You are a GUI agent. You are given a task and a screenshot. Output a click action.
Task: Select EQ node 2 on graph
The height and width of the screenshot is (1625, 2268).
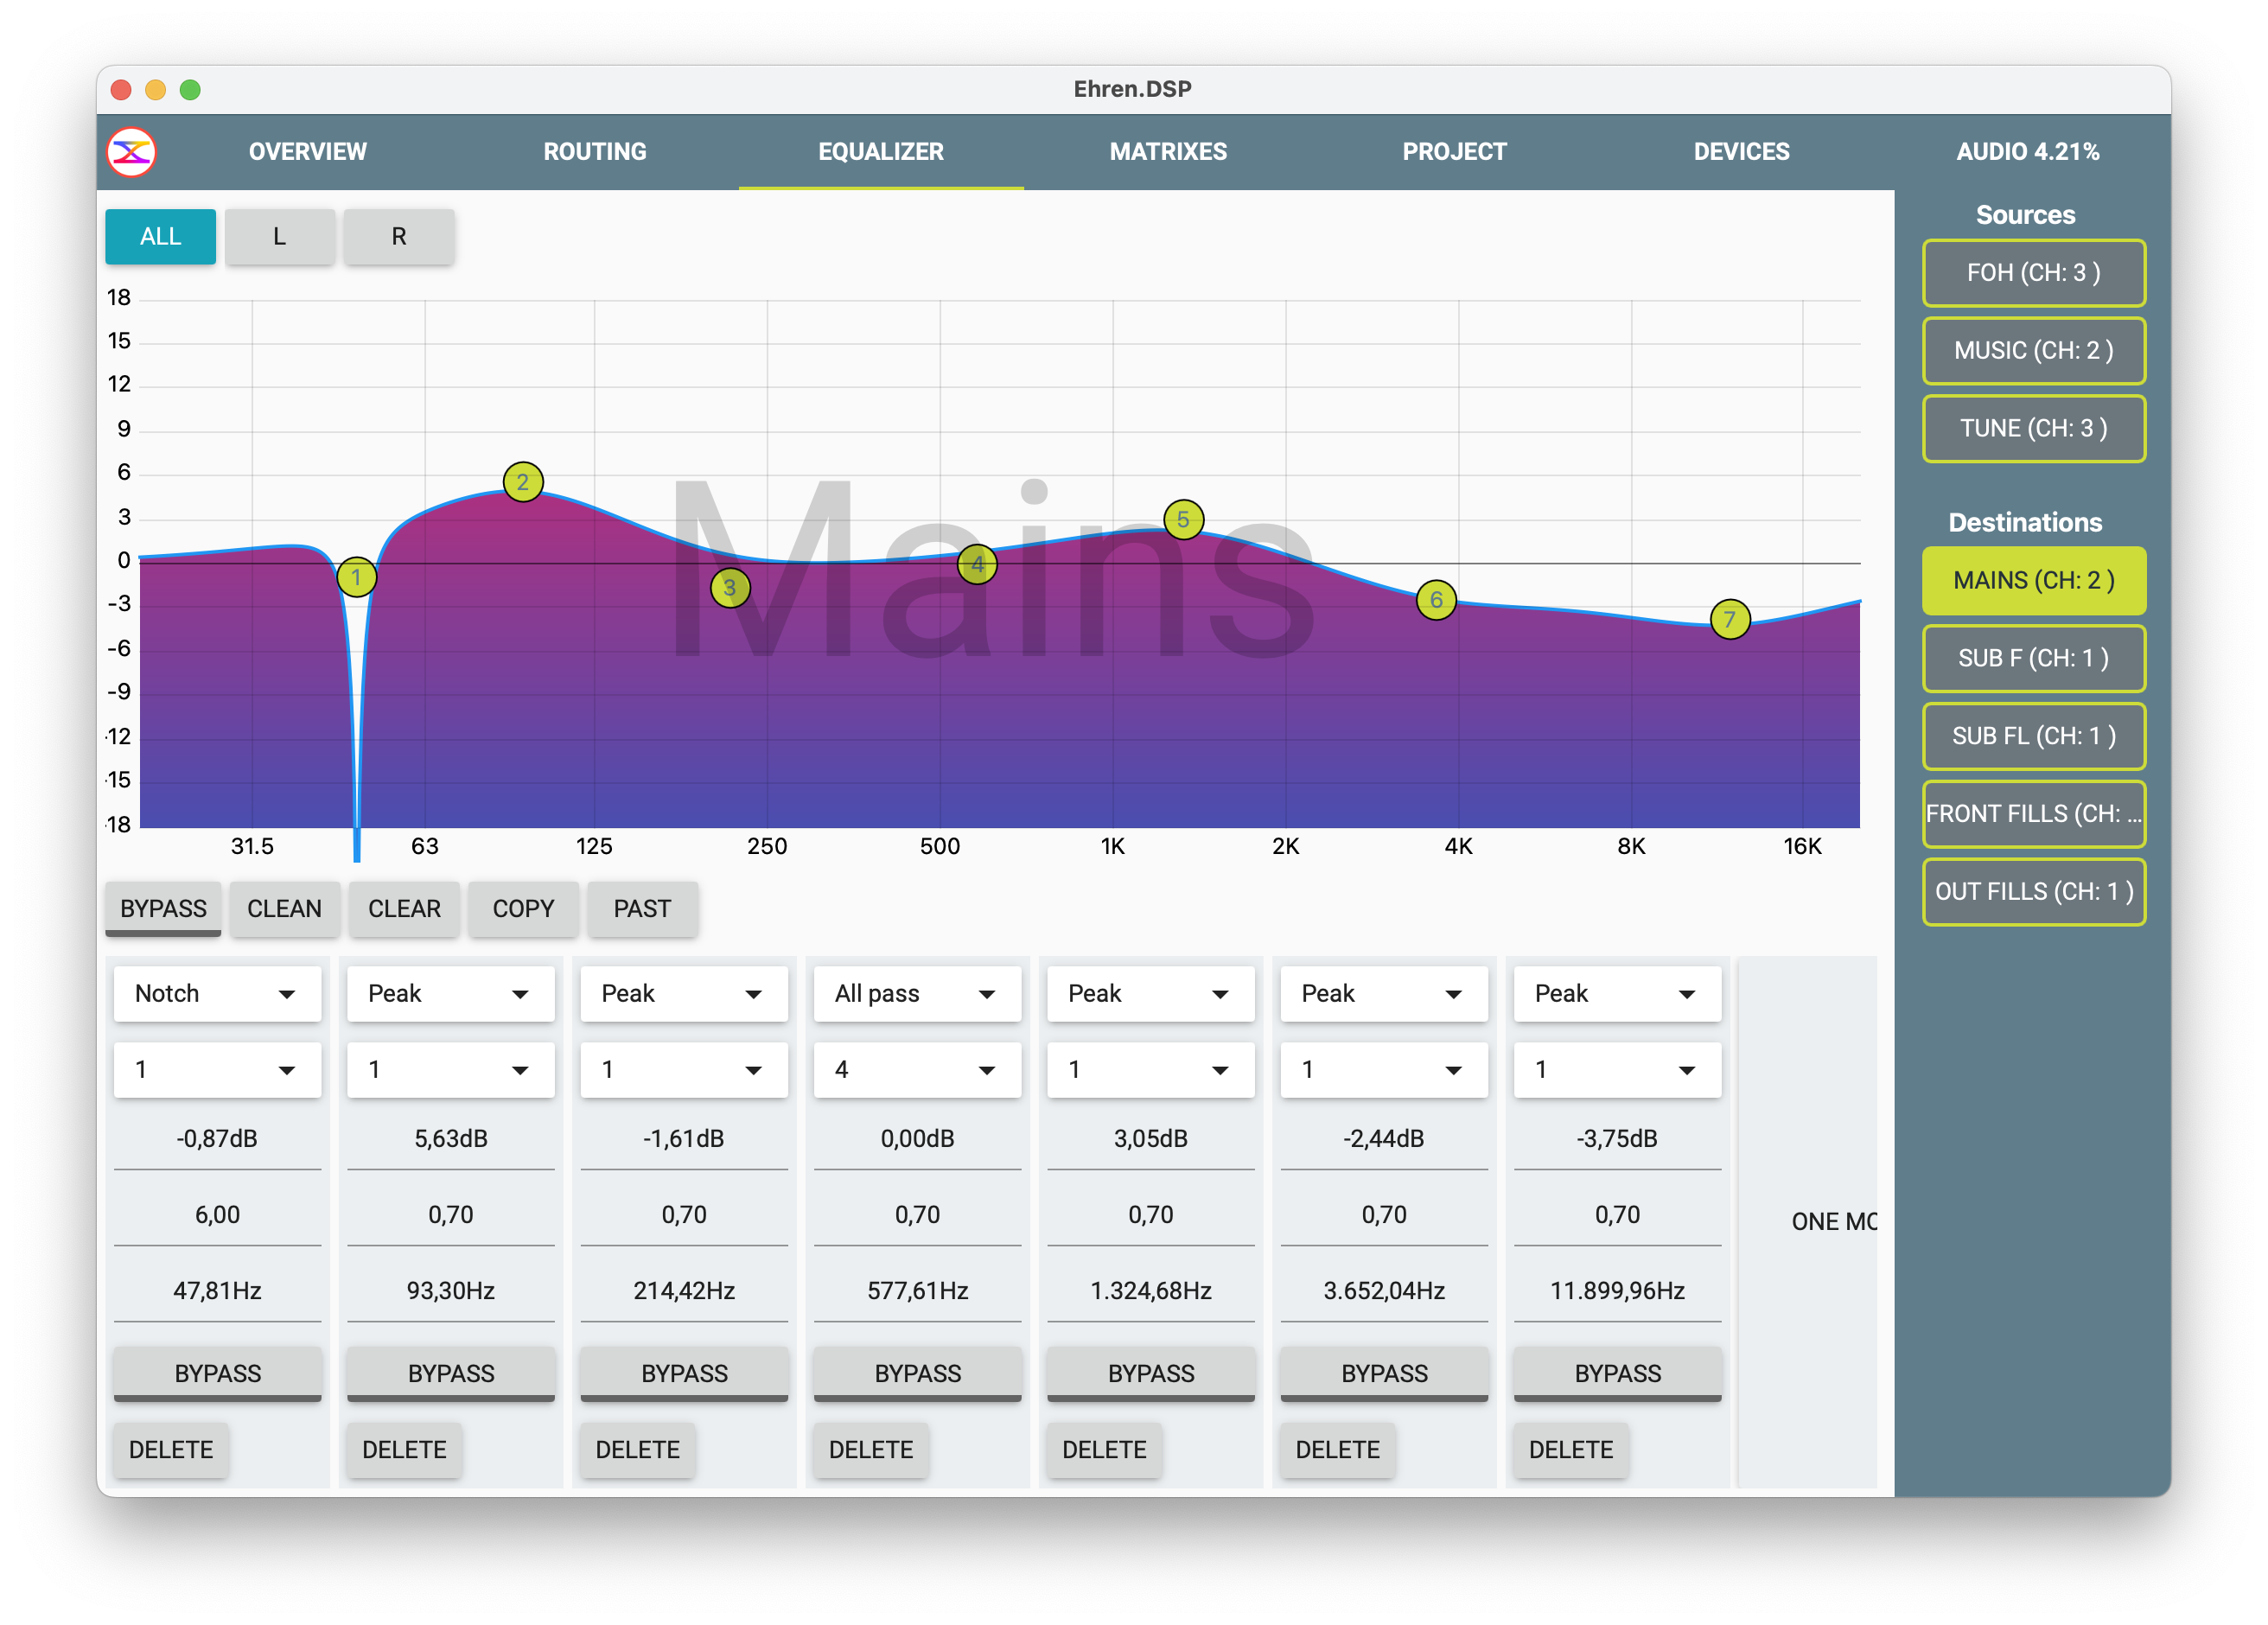pos(523,482)
